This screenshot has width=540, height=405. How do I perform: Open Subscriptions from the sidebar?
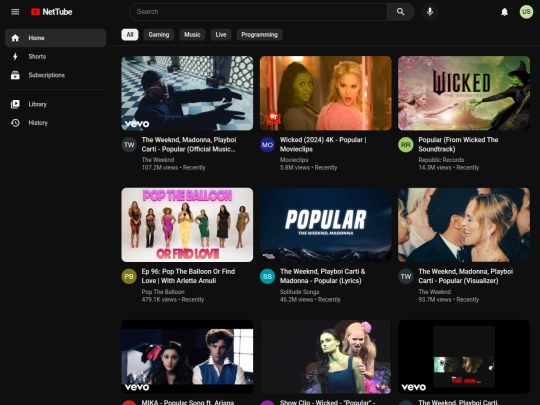[x=55, y=75]
